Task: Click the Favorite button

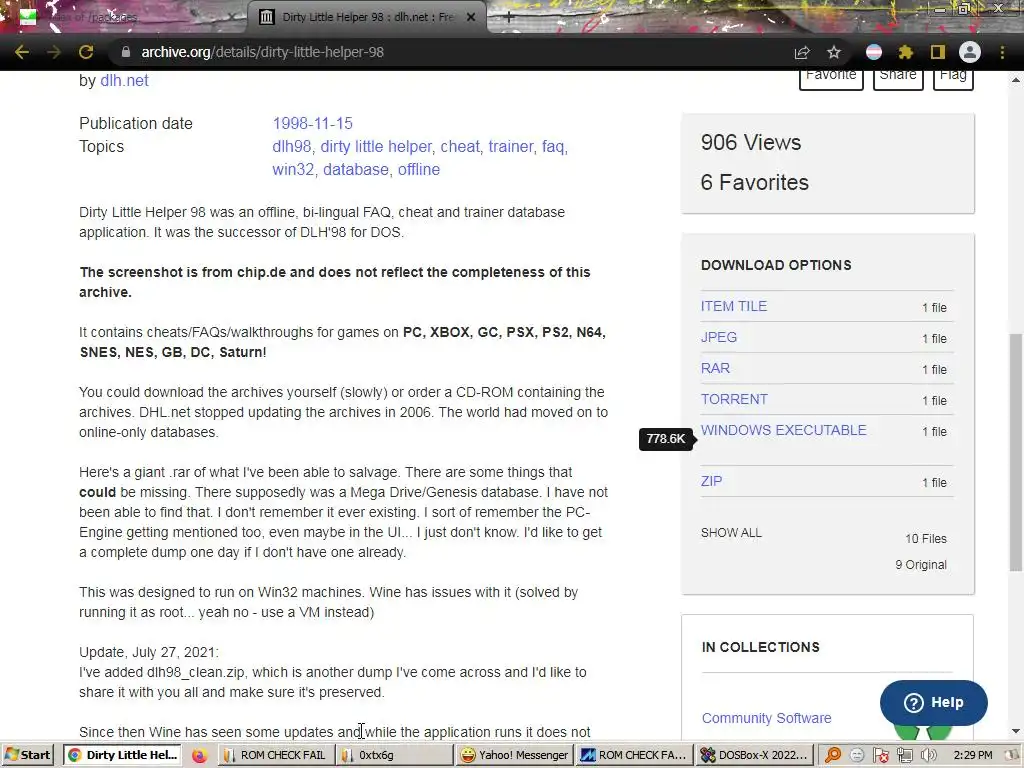Action: tap(831, 78)
